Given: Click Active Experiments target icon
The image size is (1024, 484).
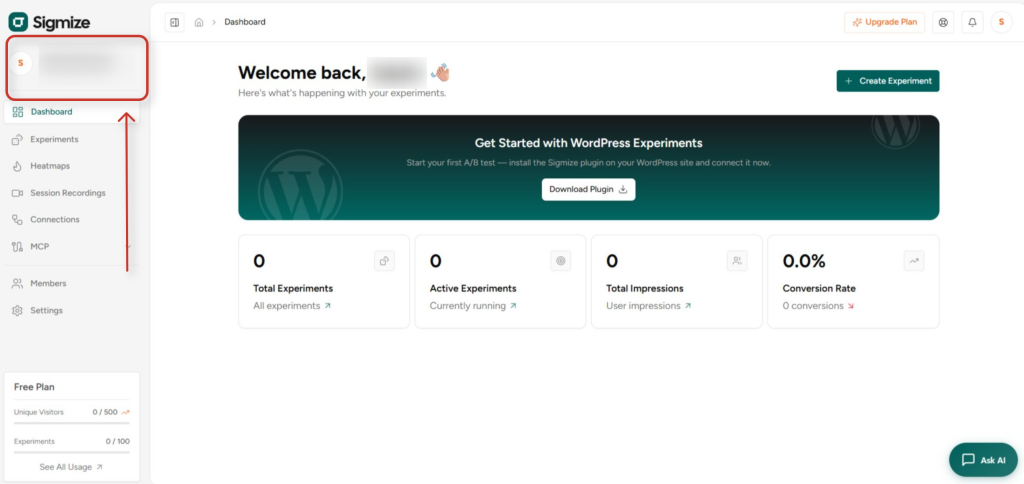Looking at the screenshot, I should 561,261.
